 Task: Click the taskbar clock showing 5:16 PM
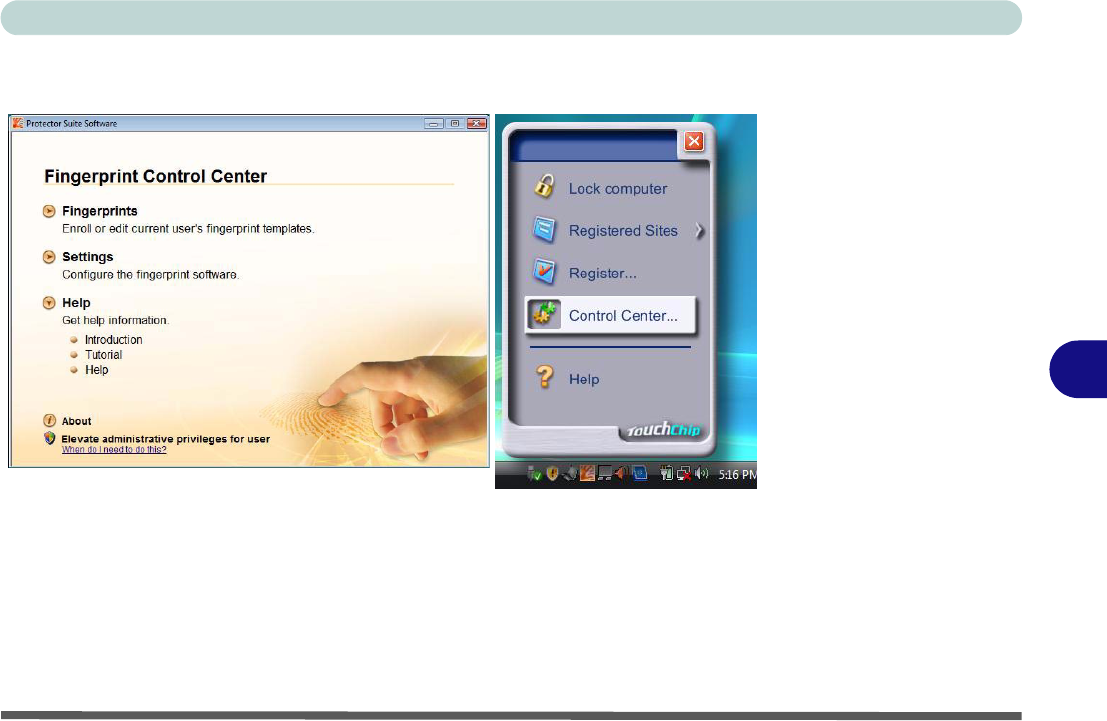click(737, 475)
